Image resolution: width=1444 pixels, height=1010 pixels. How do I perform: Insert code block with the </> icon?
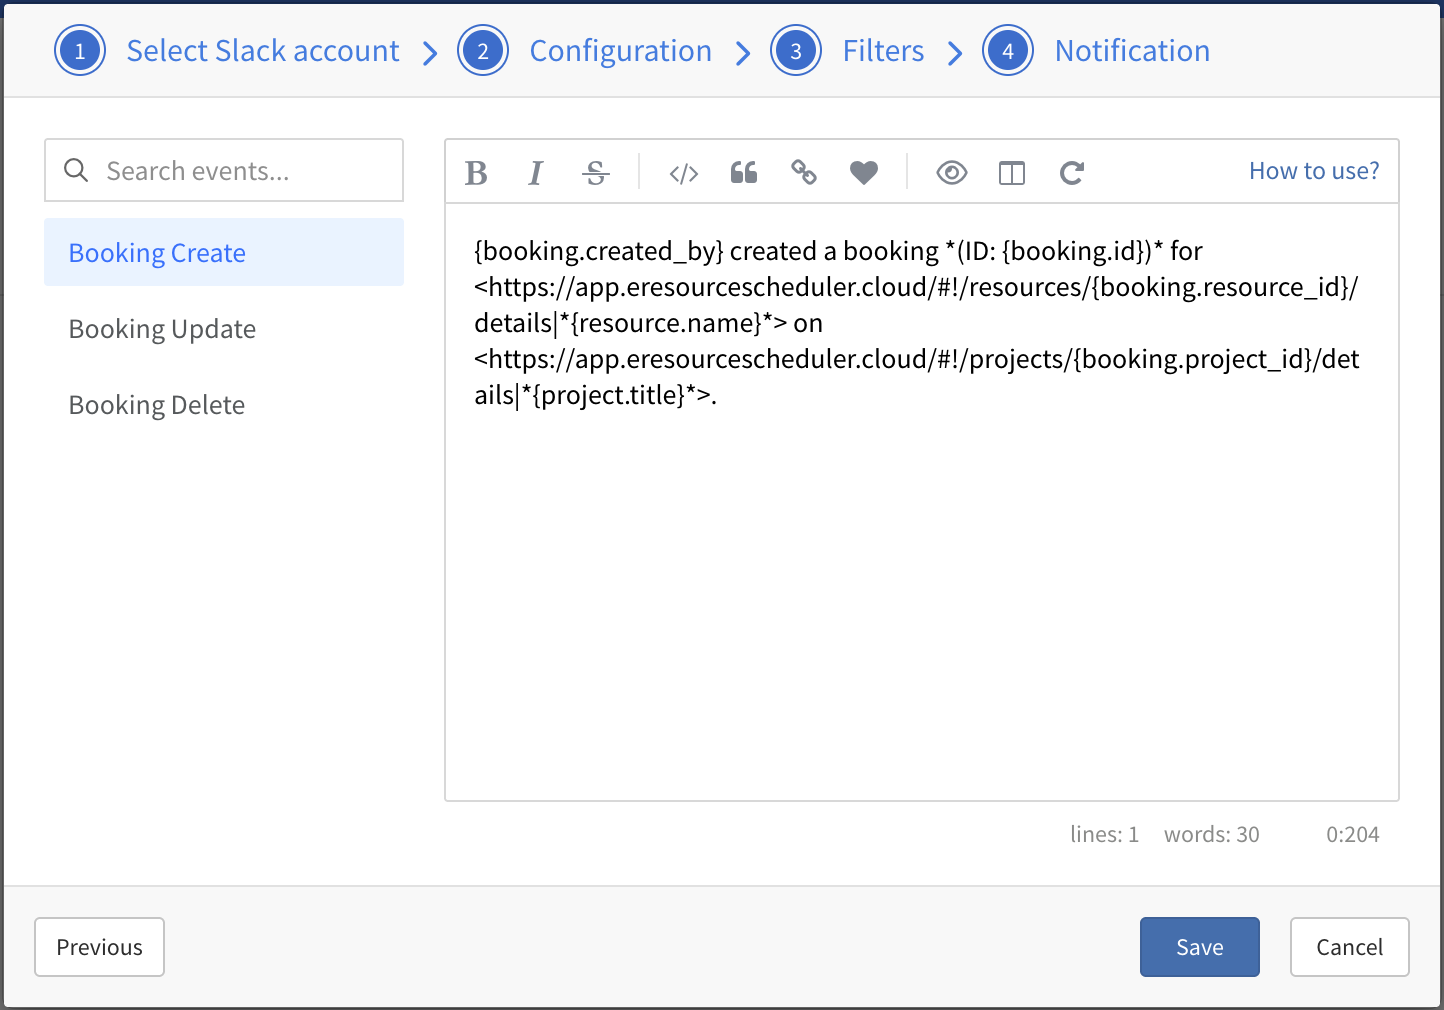click(684, 173)
